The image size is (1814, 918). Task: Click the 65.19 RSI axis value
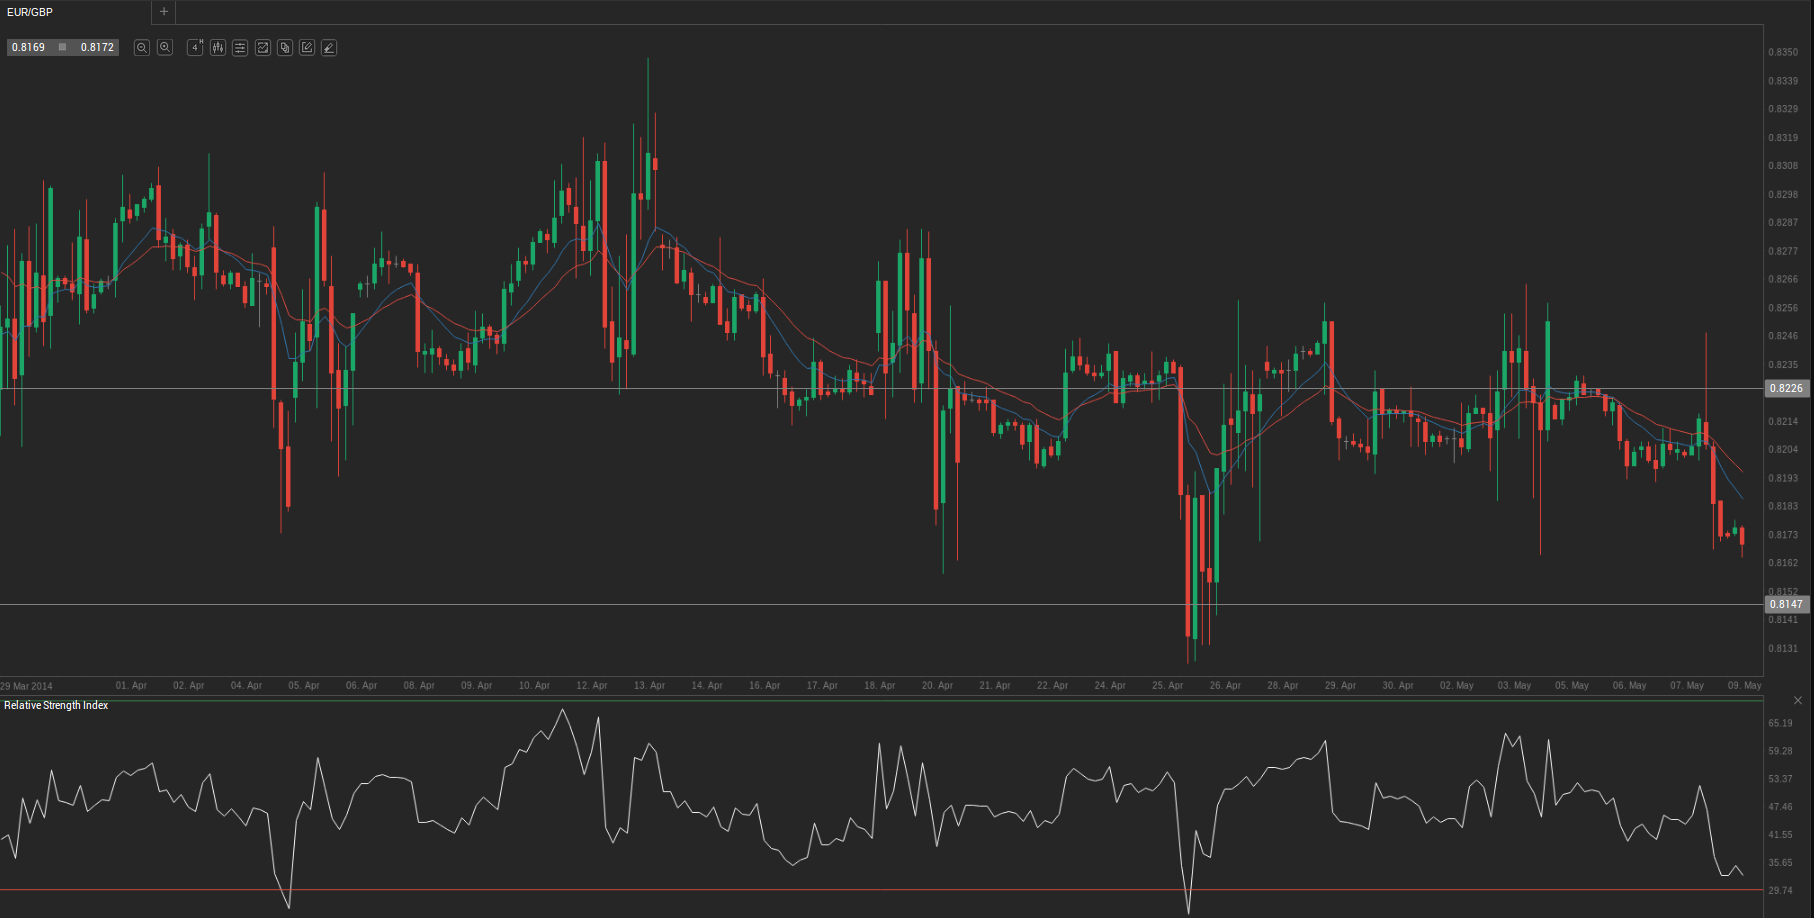pos(1780,723)
